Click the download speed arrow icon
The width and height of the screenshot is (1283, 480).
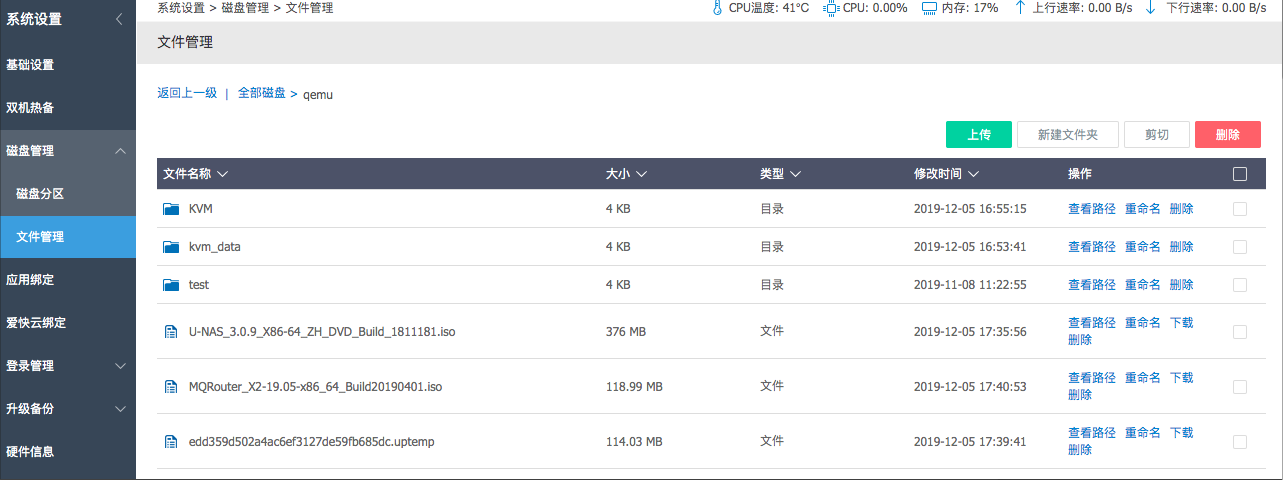coord(1150,8)
